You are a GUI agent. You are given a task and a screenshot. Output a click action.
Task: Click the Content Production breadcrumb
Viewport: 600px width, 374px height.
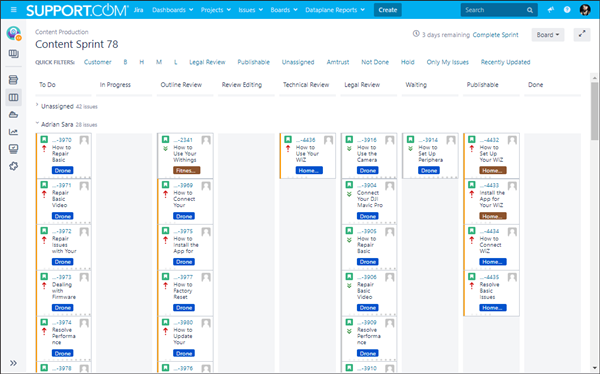click(x=62, y=32)
